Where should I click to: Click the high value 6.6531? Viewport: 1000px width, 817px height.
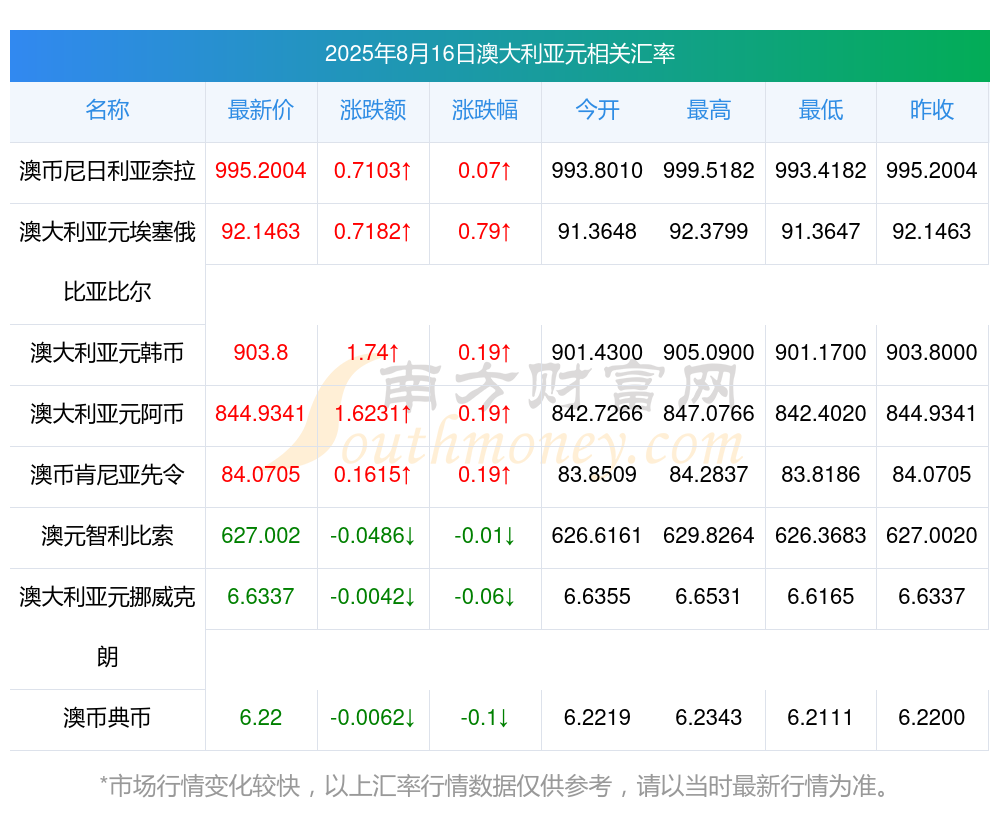(x=709, y=597)
